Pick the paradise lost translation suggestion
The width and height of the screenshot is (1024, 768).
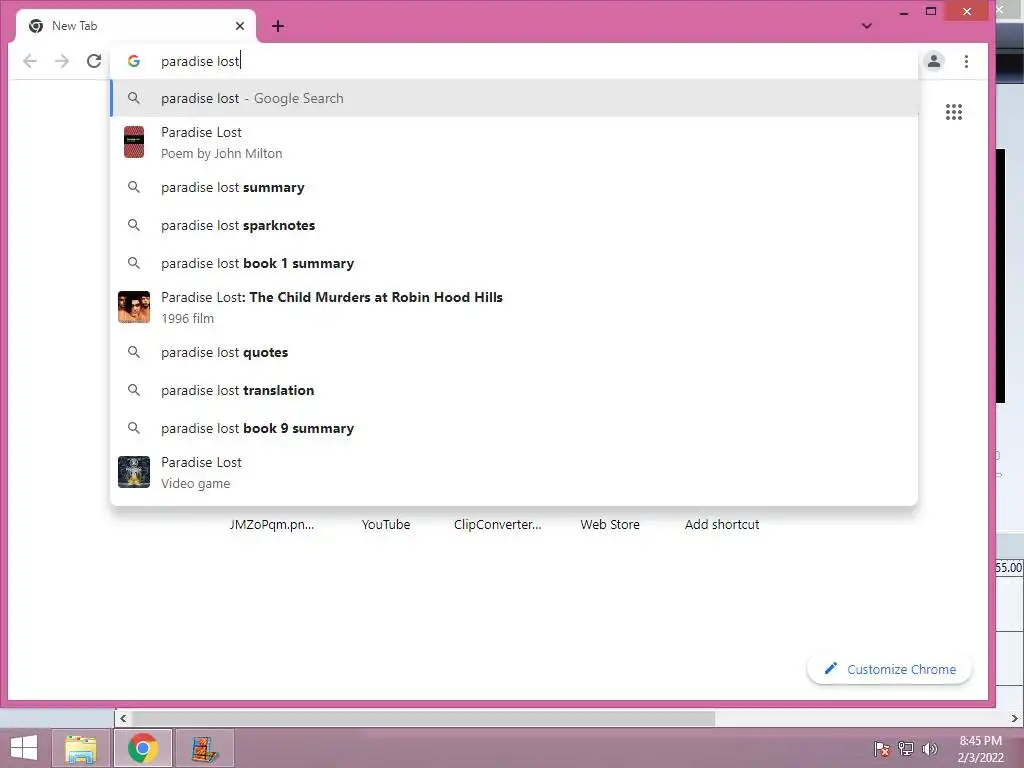click(515, 391)
